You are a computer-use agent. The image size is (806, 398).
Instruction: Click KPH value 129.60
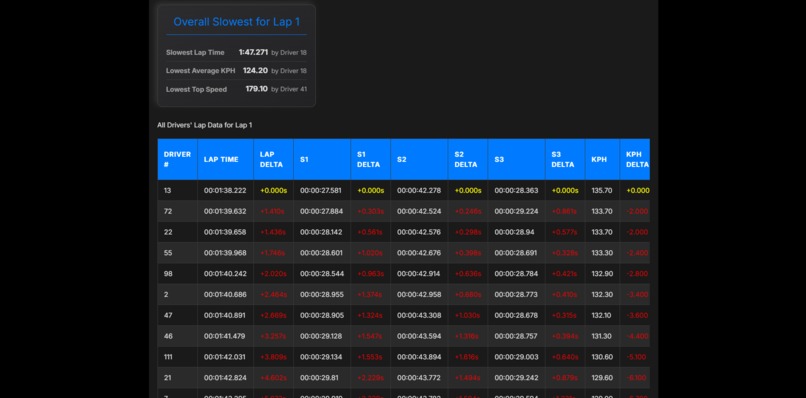tap(602, 378)
